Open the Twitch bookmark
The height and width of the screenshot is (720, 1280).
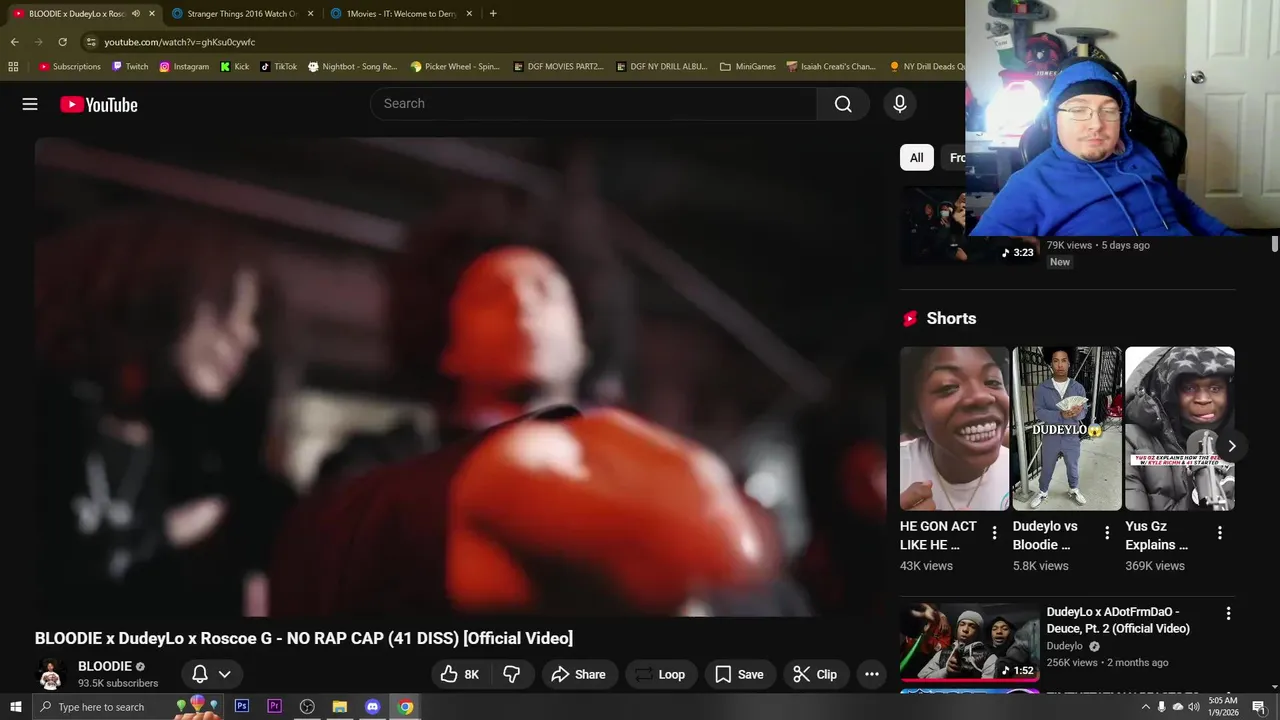[130, 66]
